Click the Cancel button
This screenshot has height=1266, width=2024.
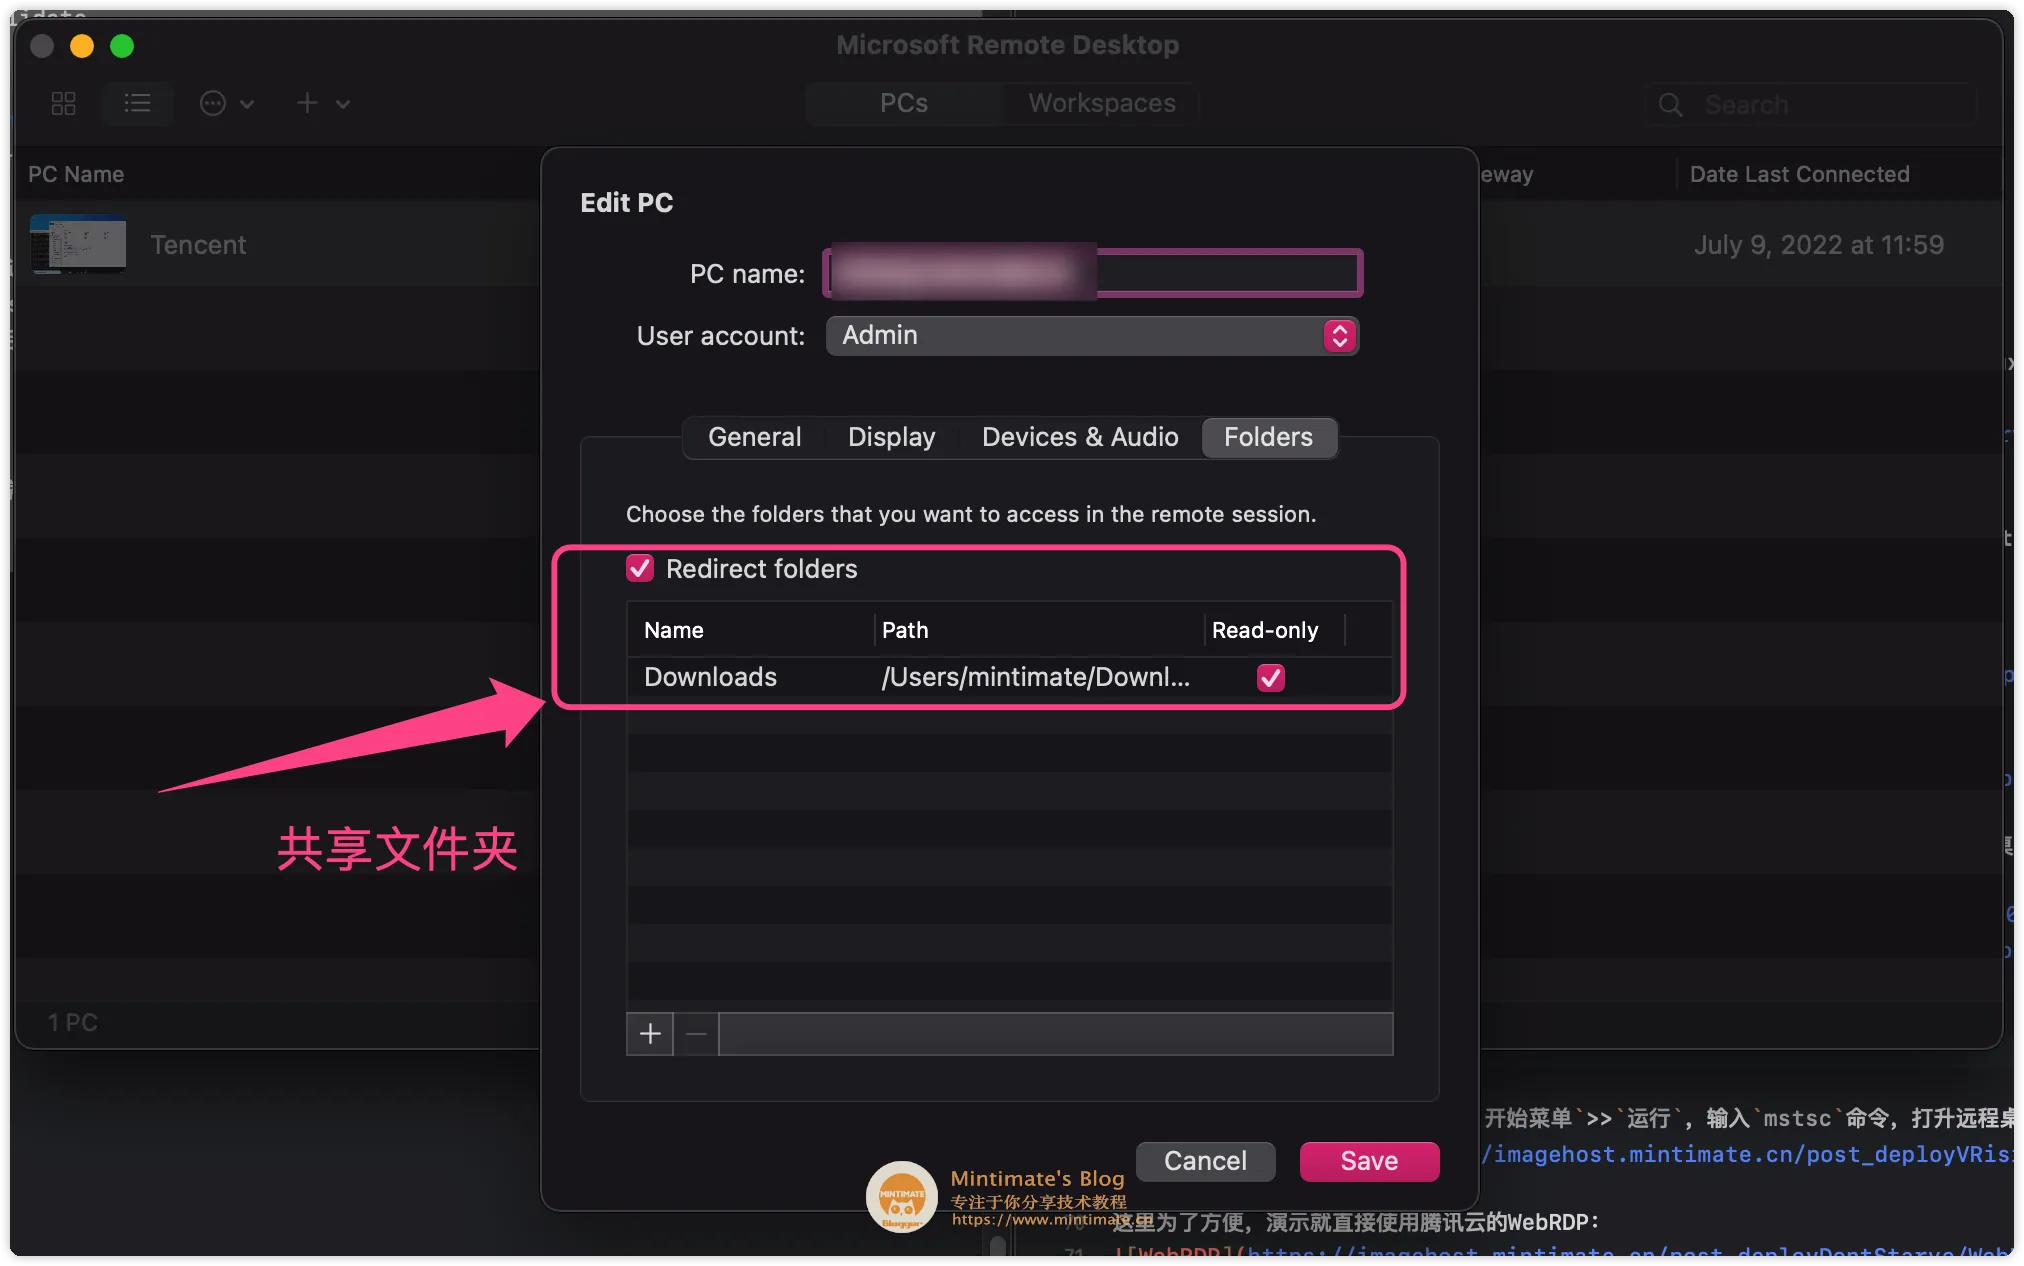pos(1205,1161)
